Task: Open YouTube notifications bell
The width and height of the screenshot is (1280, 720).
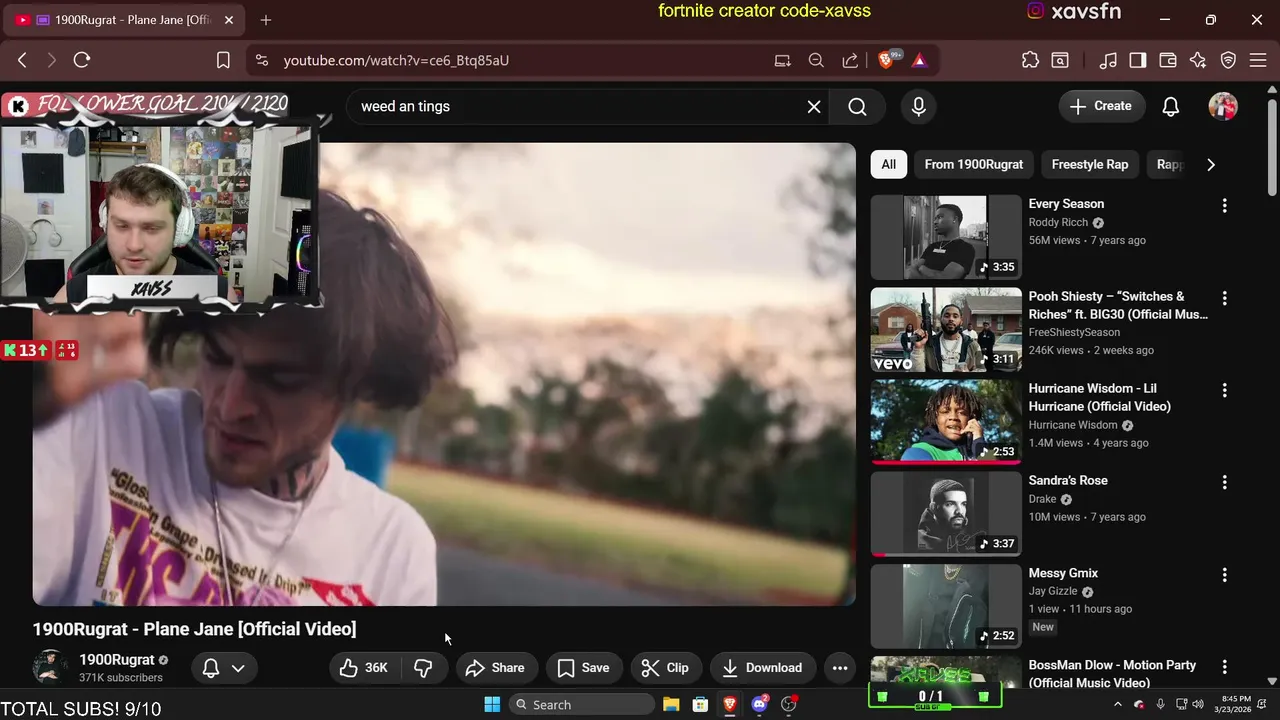Action: (1171, 106)
